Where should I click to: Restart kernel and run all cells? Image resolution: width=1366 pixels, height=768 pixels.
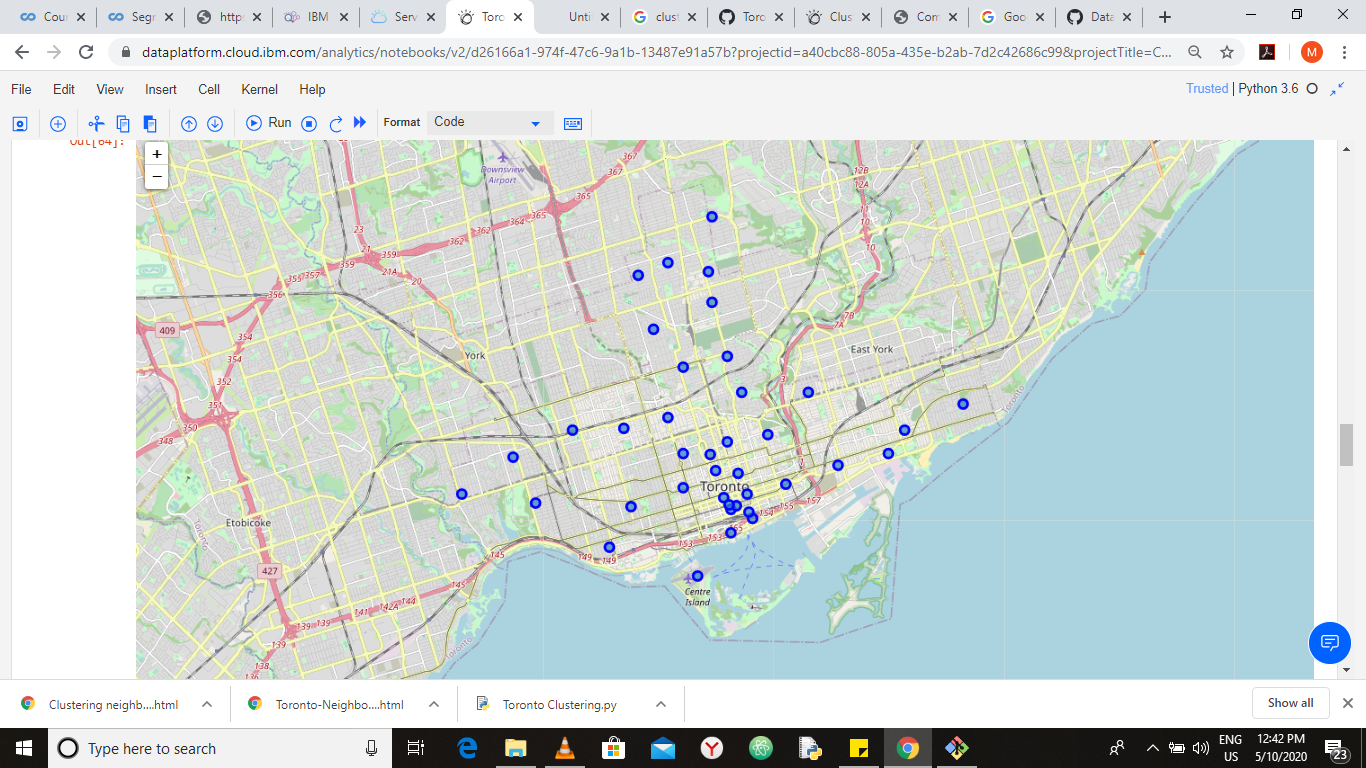[x=359, y=122]
